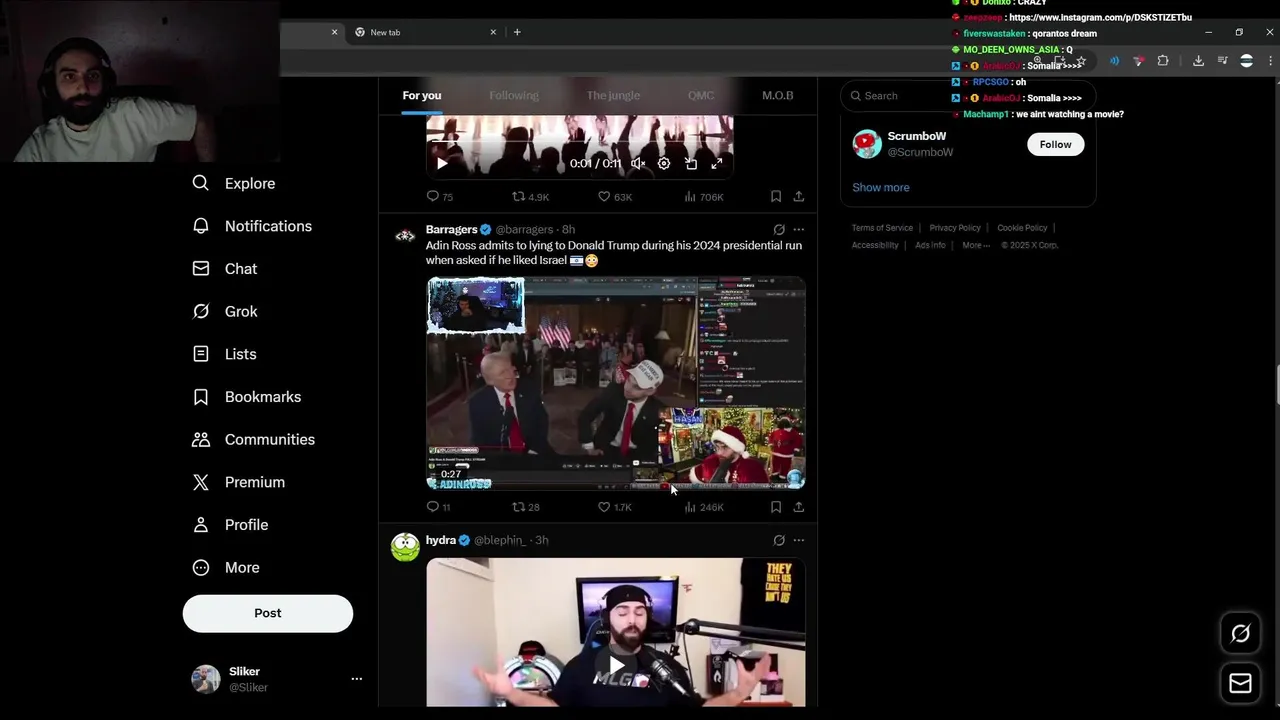Select the New tab browser tab
The image size is (1280, 720).
[424, 32]
